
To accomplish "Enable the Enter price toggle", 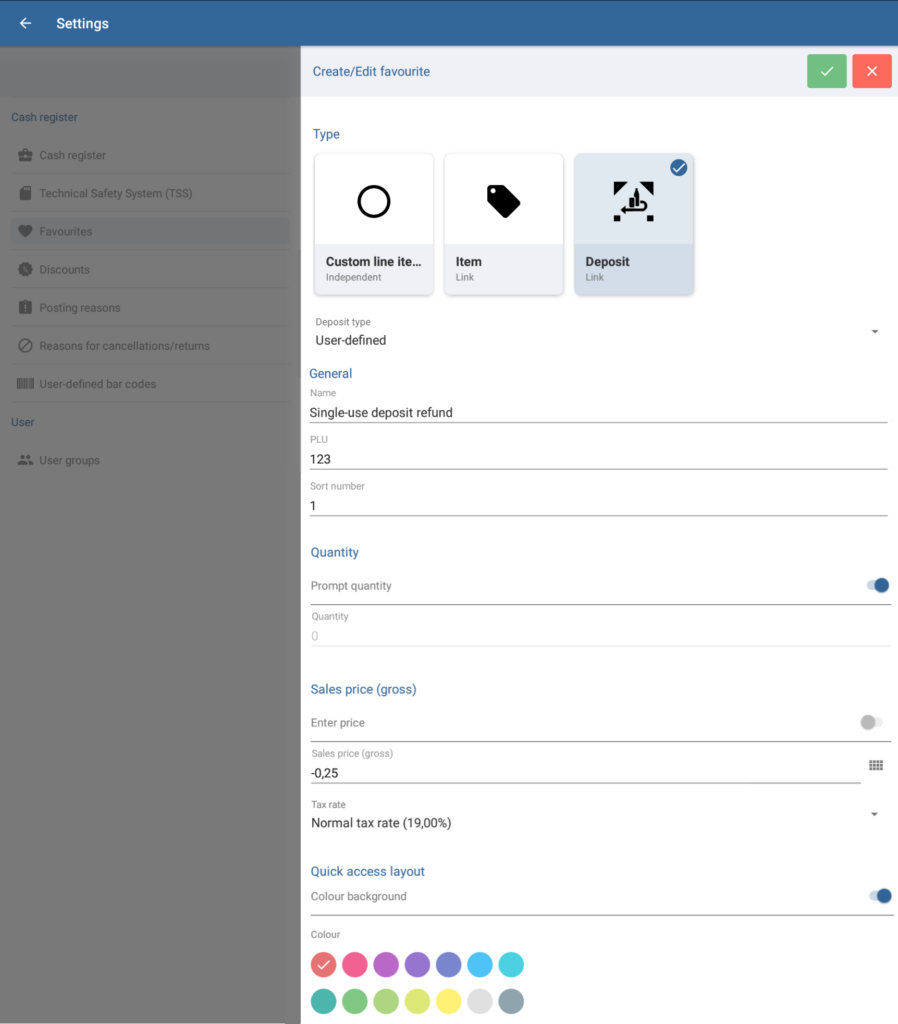I will point(871,722).
